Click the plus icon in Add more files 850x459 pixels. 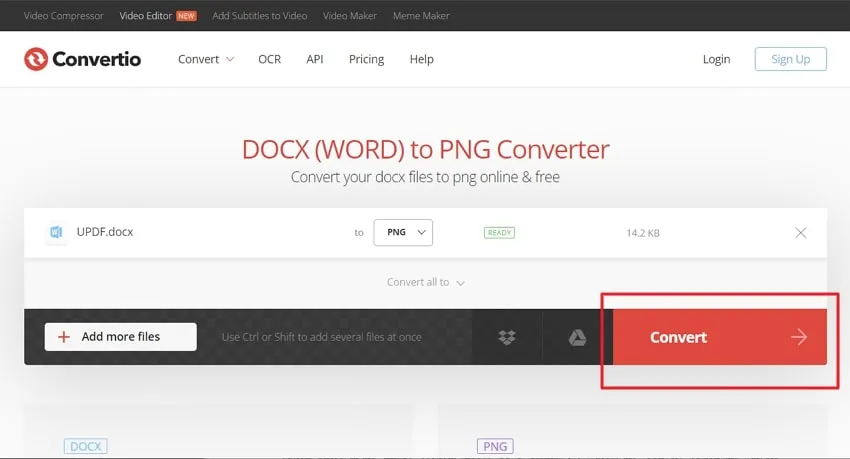64,337
